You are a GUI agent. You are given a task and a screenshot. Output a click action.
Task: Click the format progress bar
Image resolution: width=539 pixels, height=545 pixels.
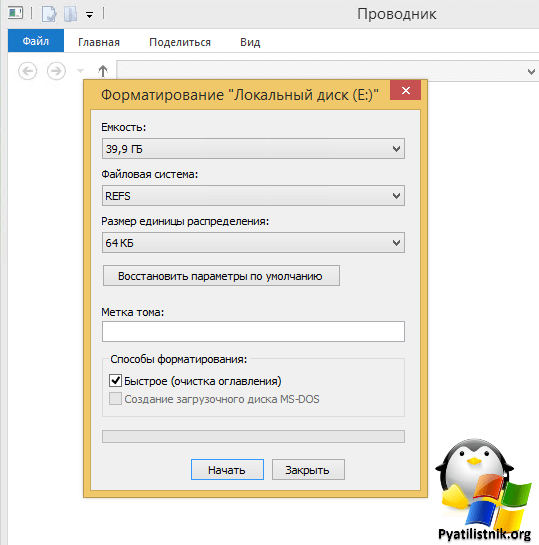pos(253,437)
